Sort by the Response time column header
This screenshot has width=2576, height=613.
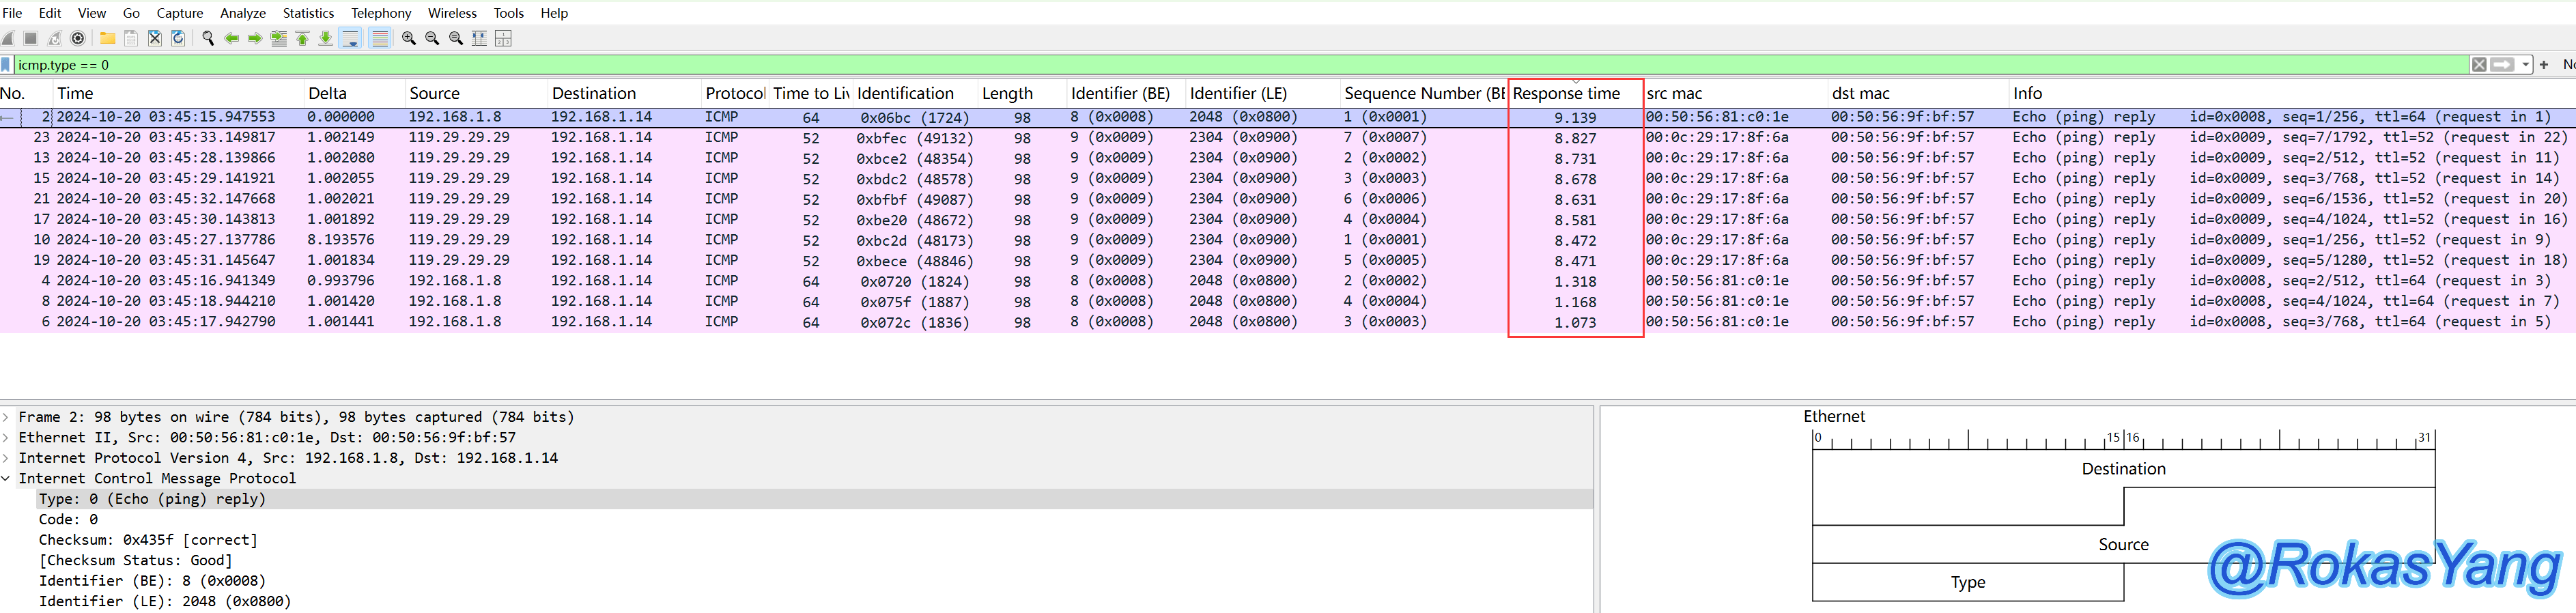1566,93
